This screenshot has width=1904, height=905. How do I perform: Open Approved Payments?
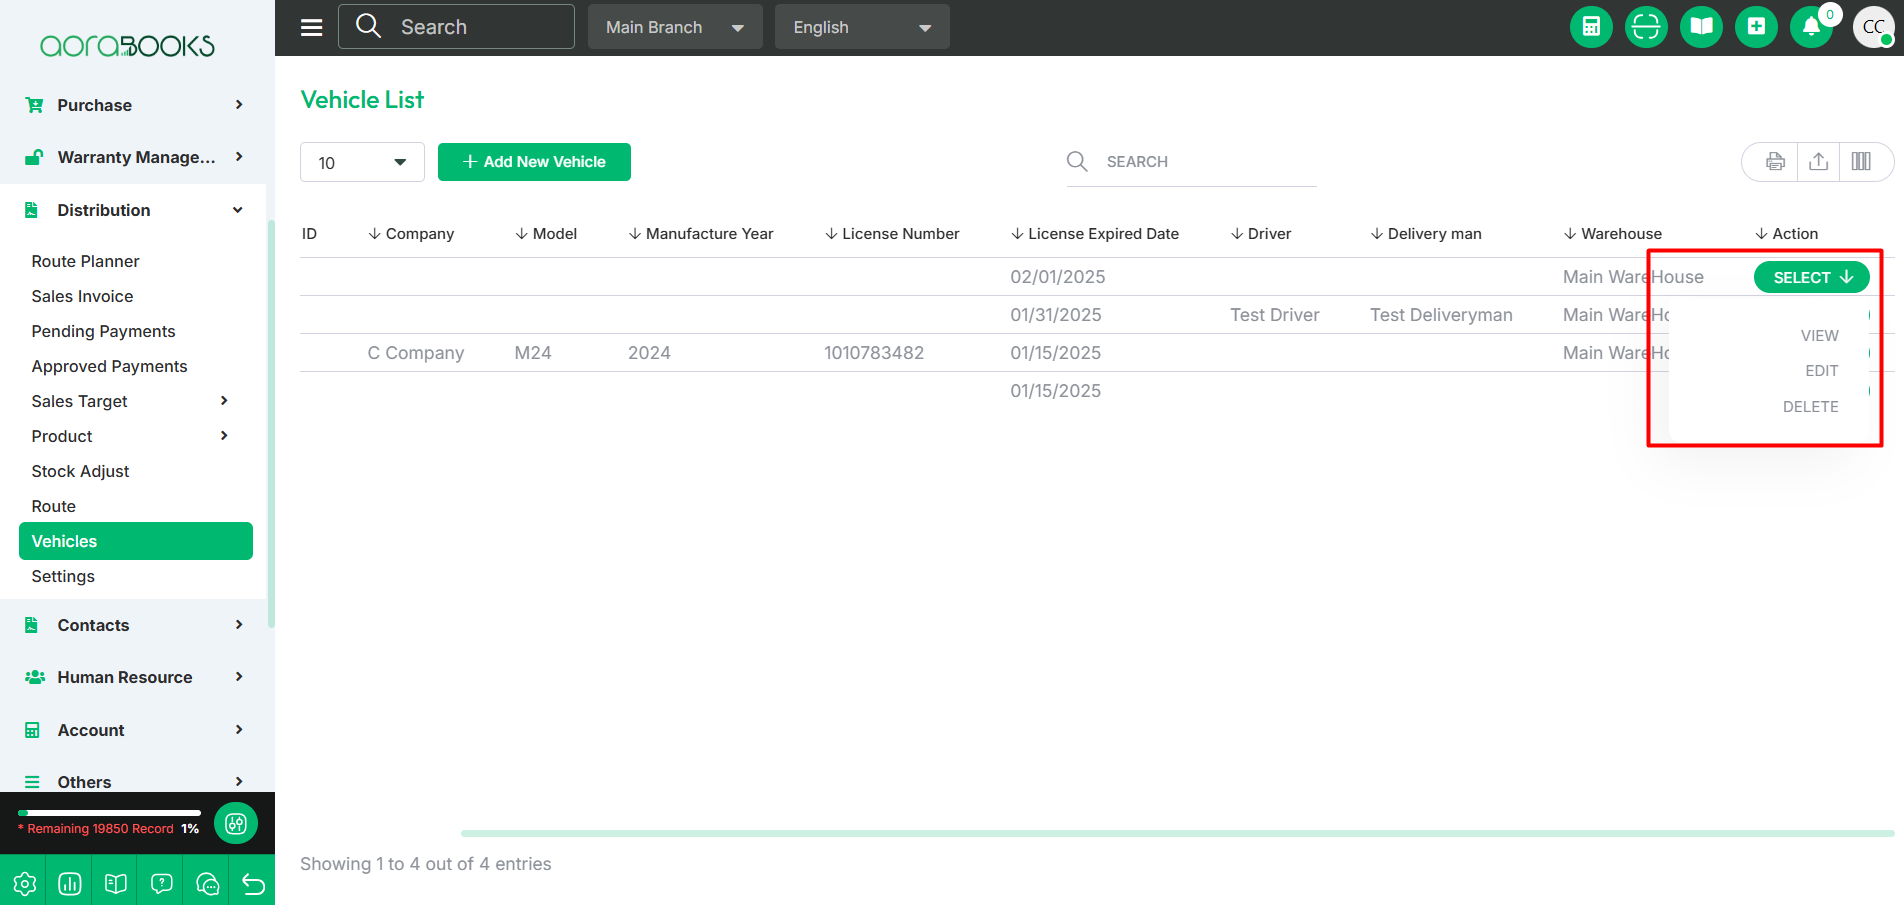(109, 366)
